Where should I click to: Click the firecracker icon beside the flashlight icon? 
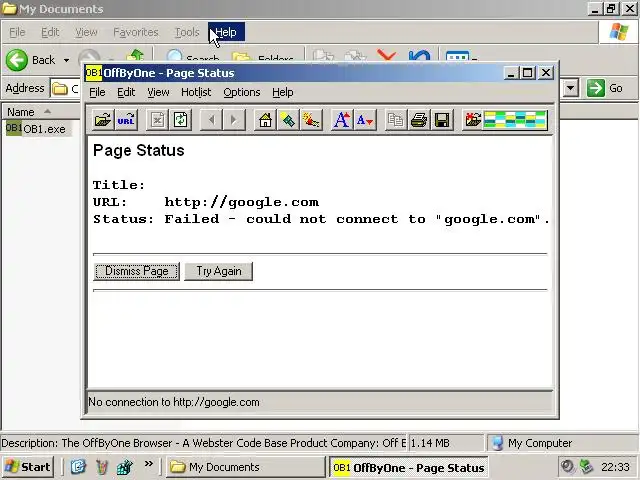pos(311,120)
